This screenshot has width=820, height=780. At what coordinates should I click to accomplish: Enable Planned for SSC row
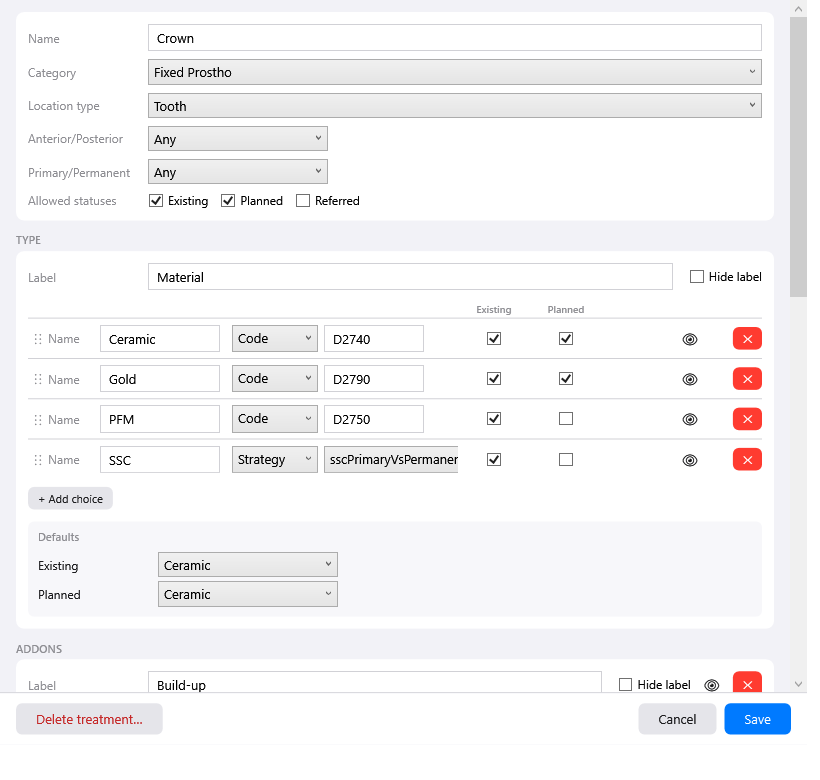[x=566, y=460]
